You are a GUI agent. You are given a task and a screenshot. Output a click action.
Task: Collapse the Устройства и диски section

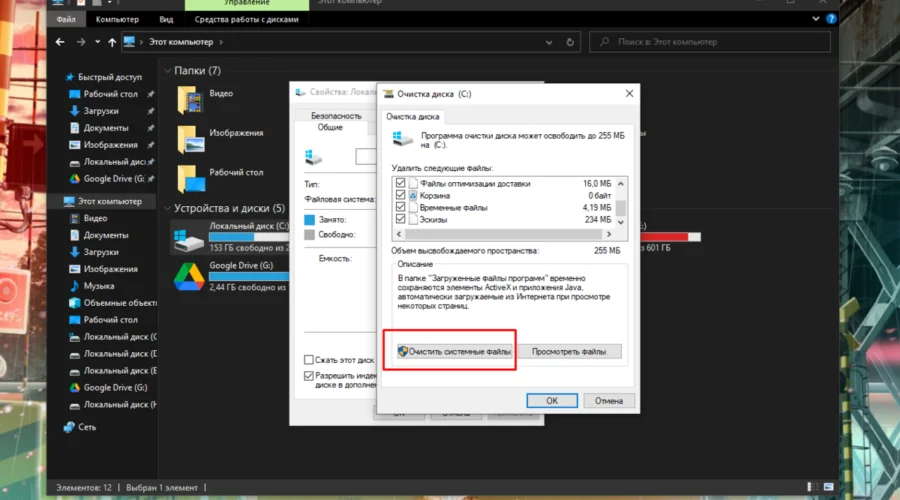(x=167, y=209)
